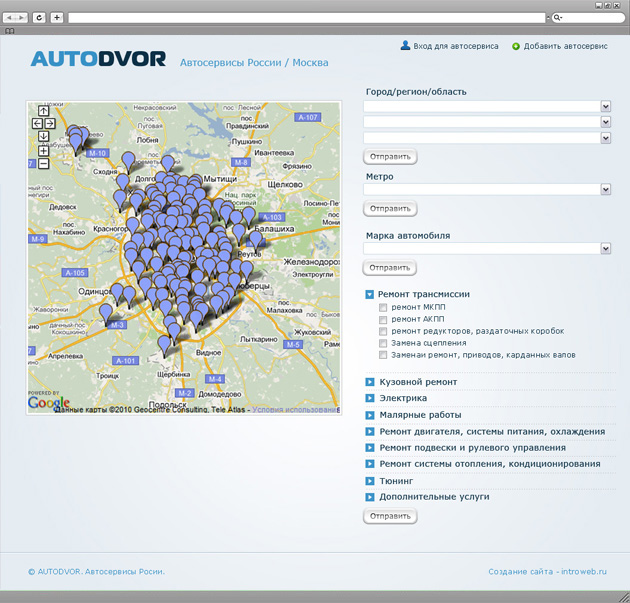
Task: Enable the Замена сцепления option
Action: click(x=383, y=343)
